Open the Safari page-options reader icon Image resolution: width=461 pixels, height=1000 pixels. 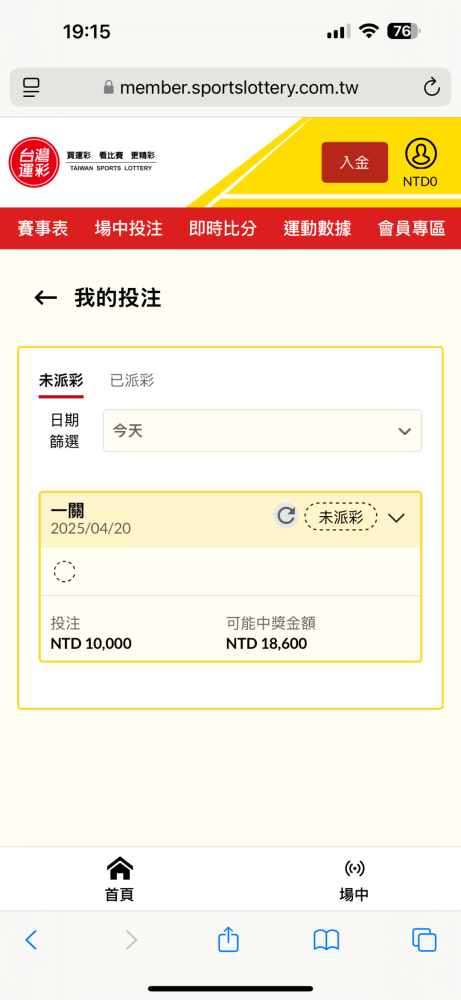(31, 87)
